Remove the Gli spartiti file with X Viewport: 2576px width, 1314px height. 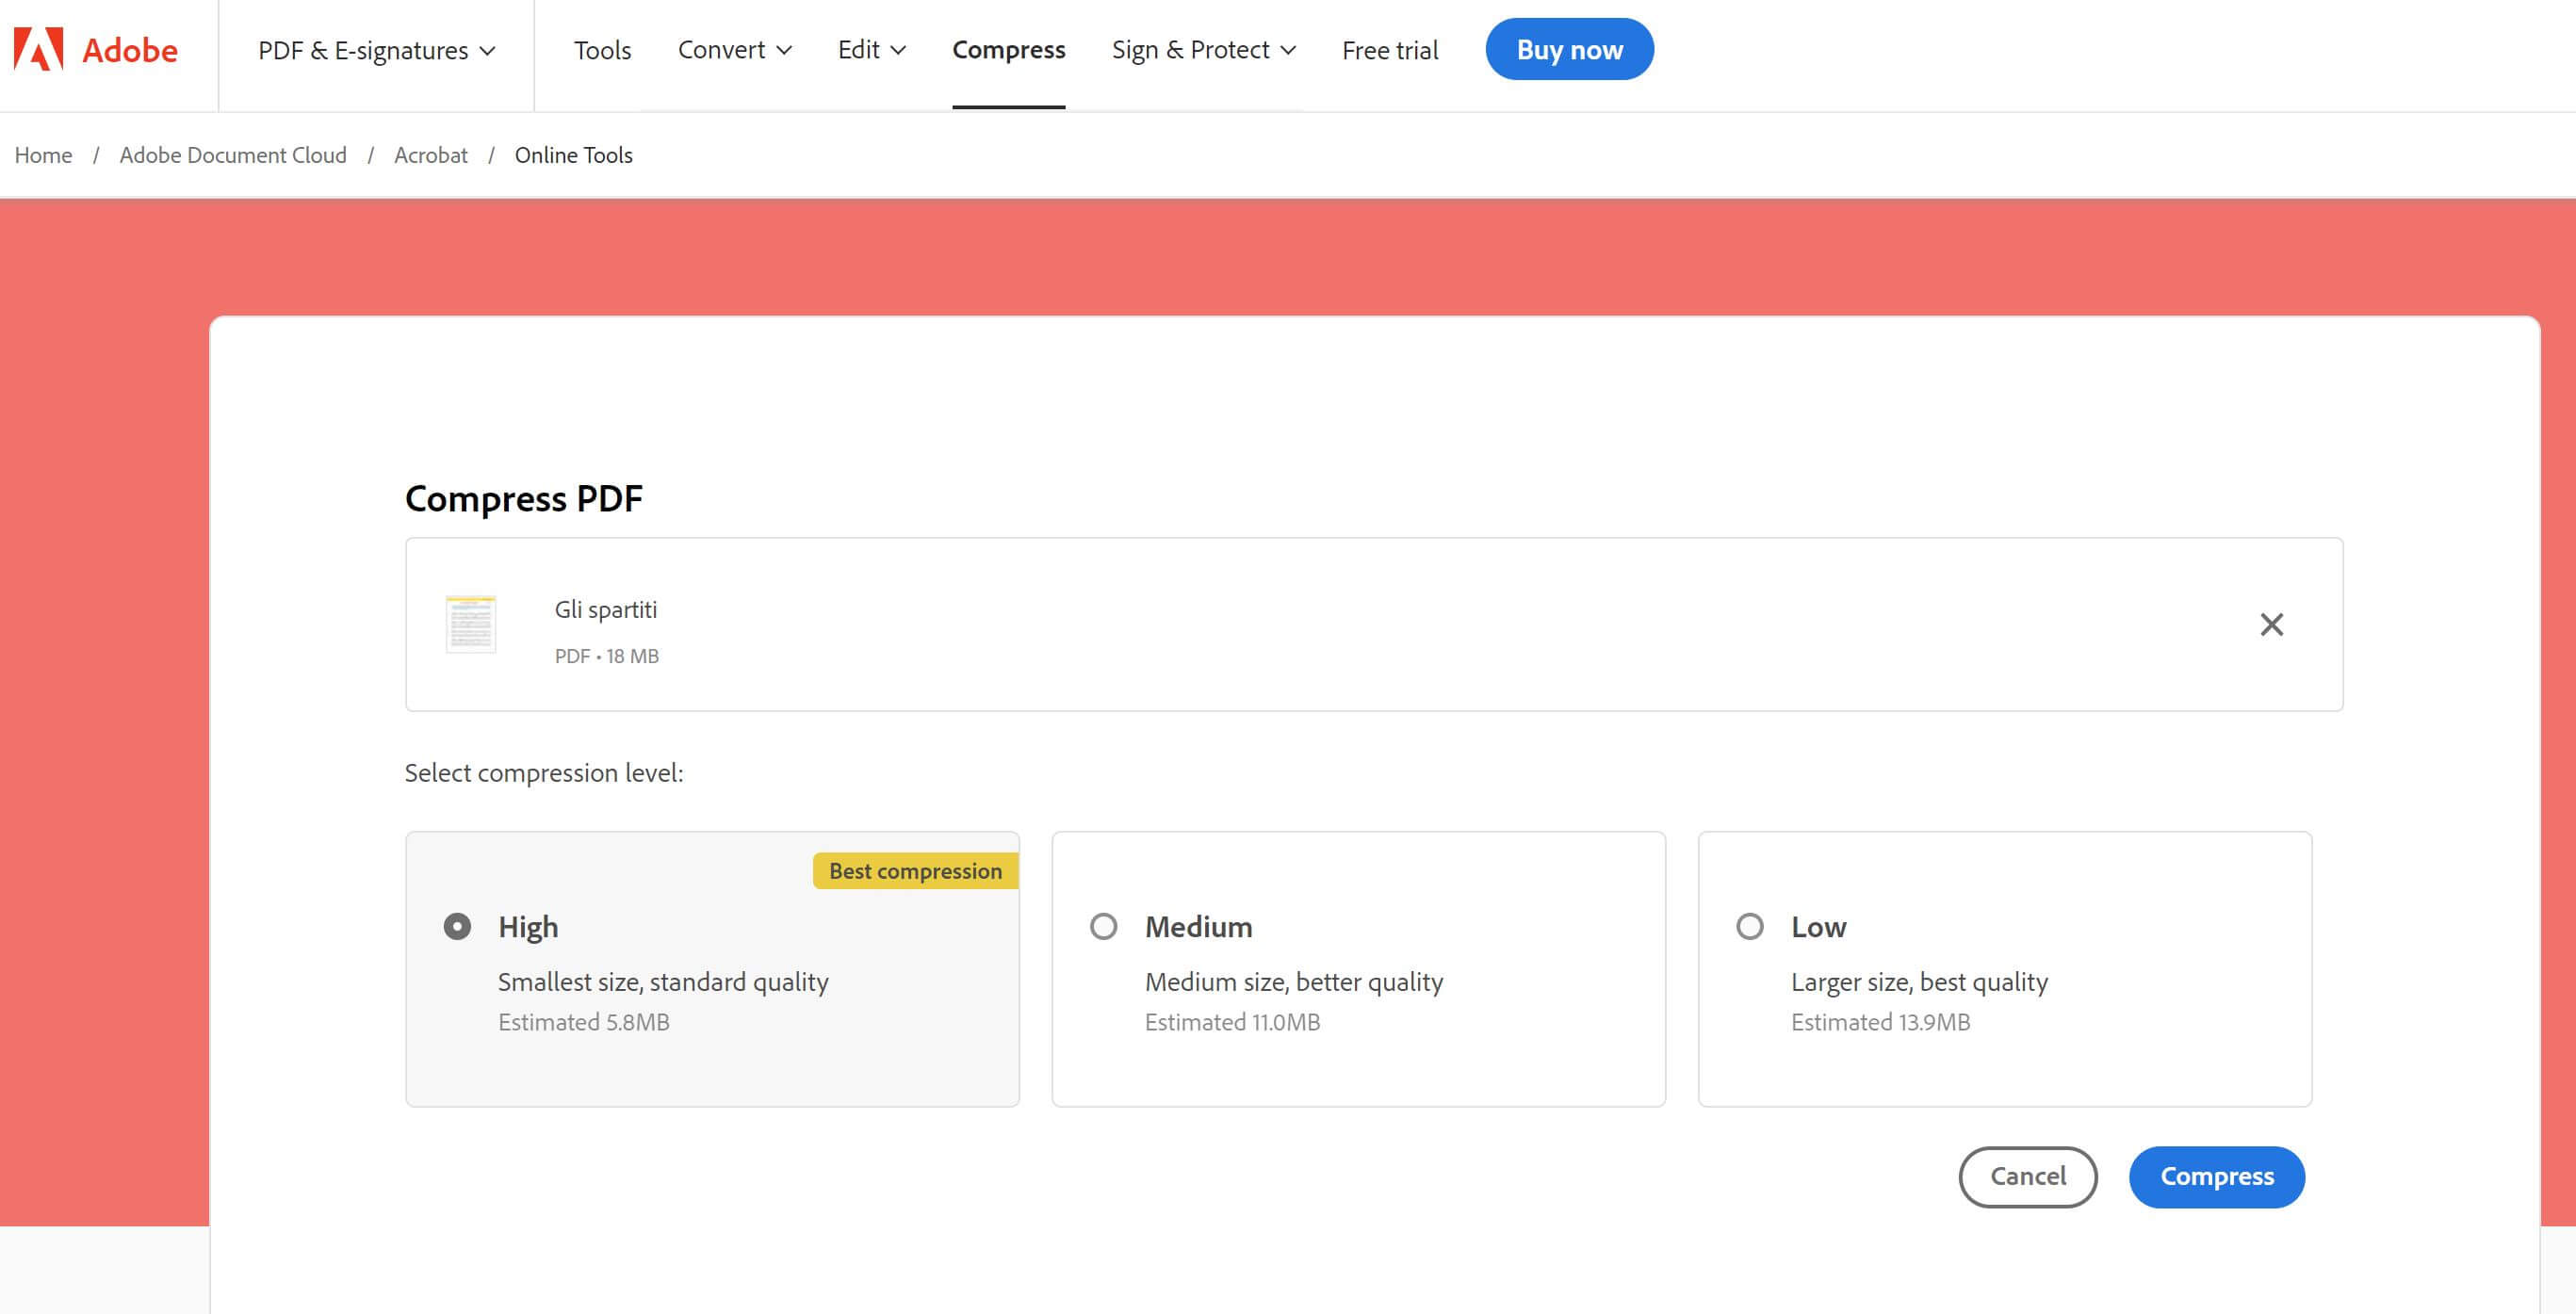point(2271,625)
